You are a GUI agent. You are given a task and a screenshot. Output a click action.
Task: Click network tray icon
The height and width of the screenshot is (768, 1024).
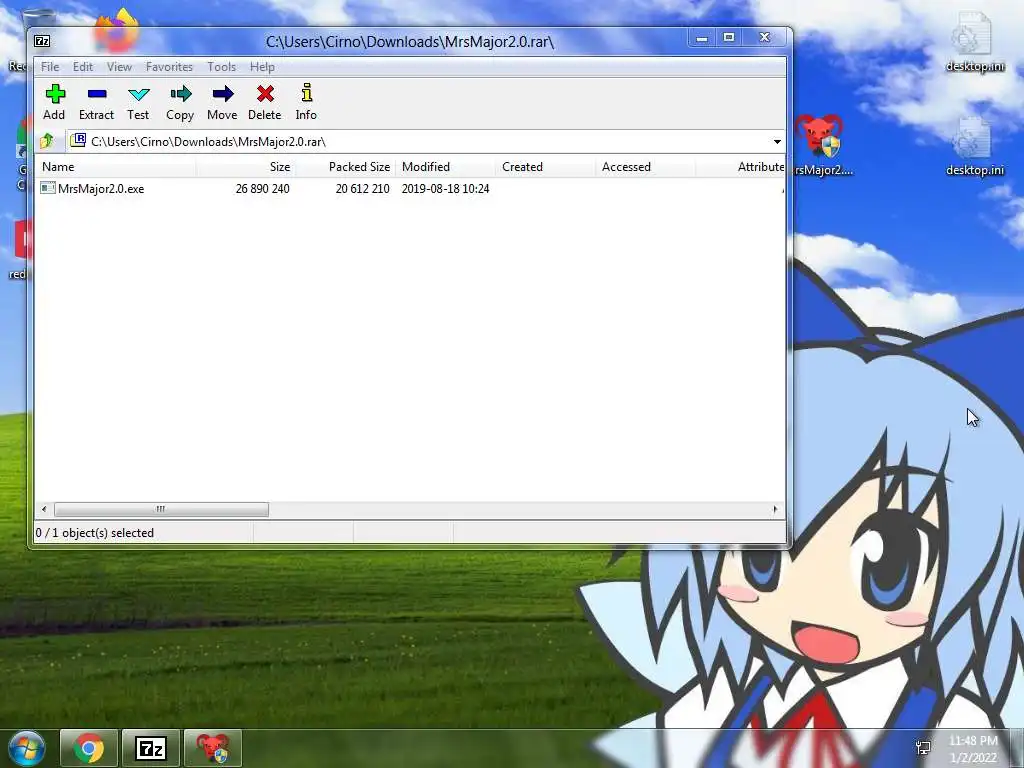923,747
